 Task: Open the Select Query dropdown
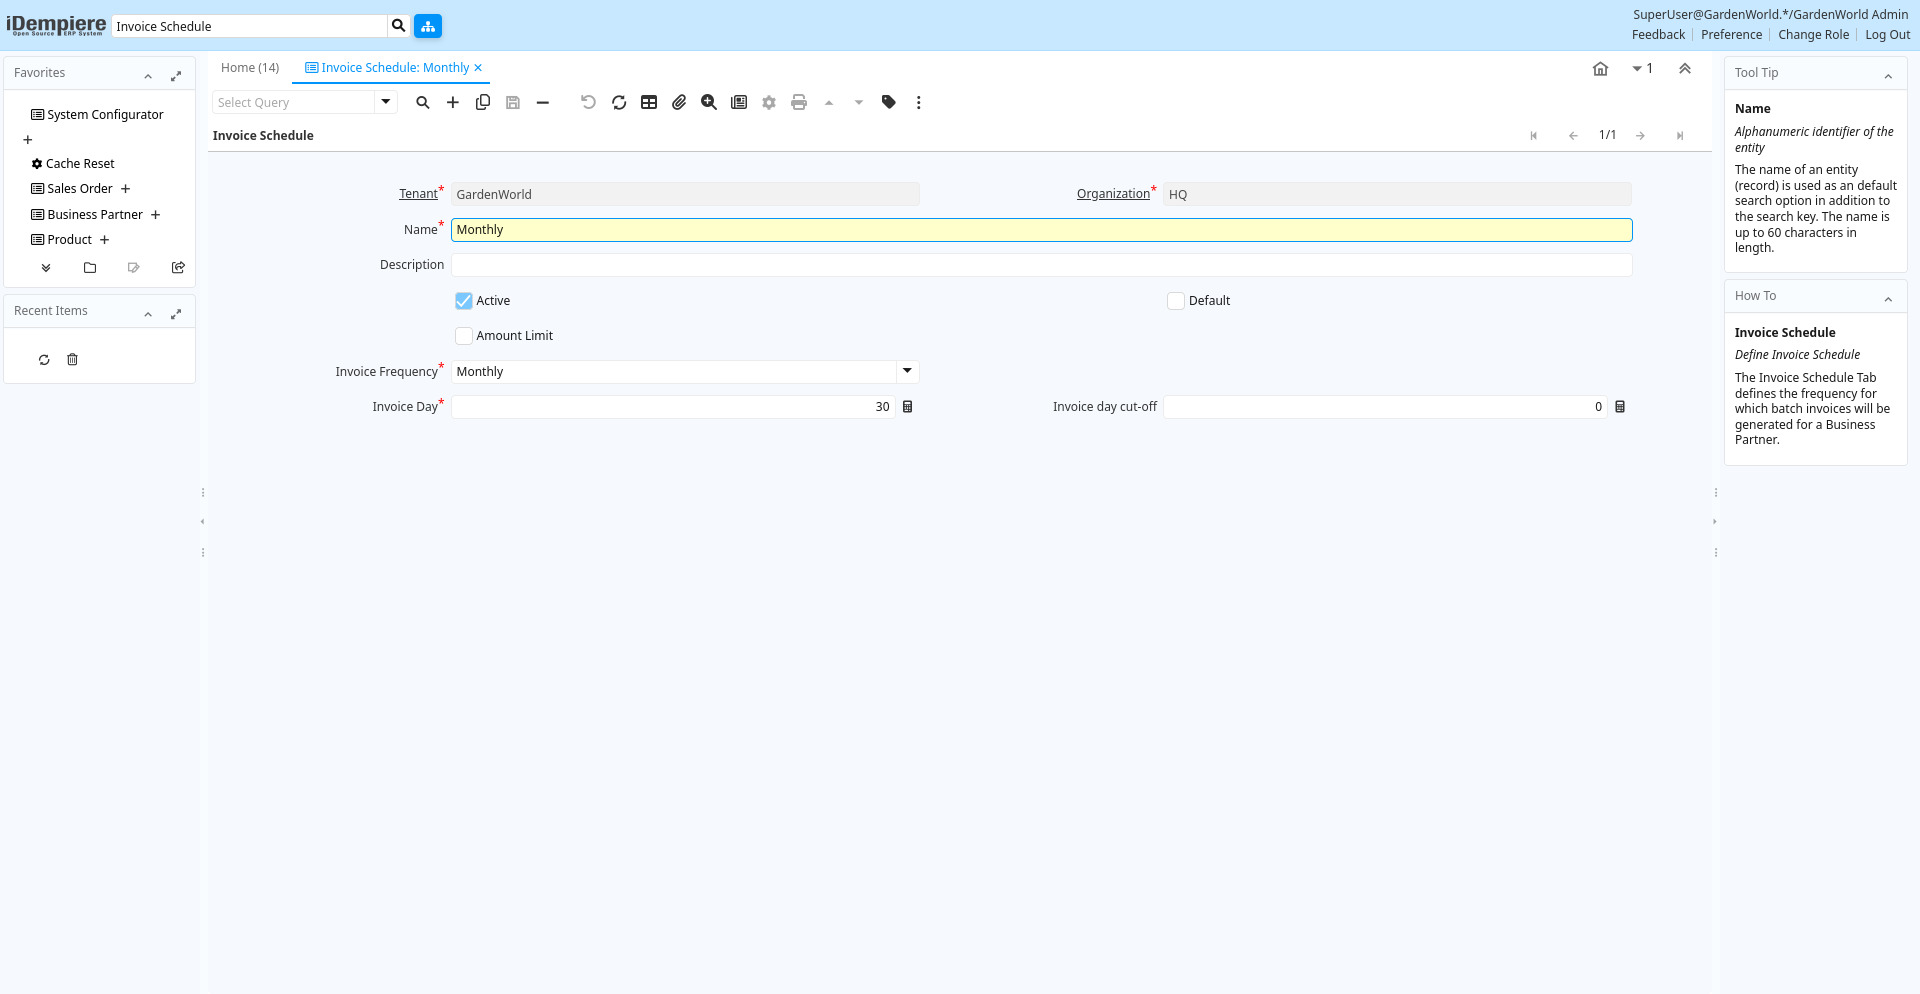point(386,102)
